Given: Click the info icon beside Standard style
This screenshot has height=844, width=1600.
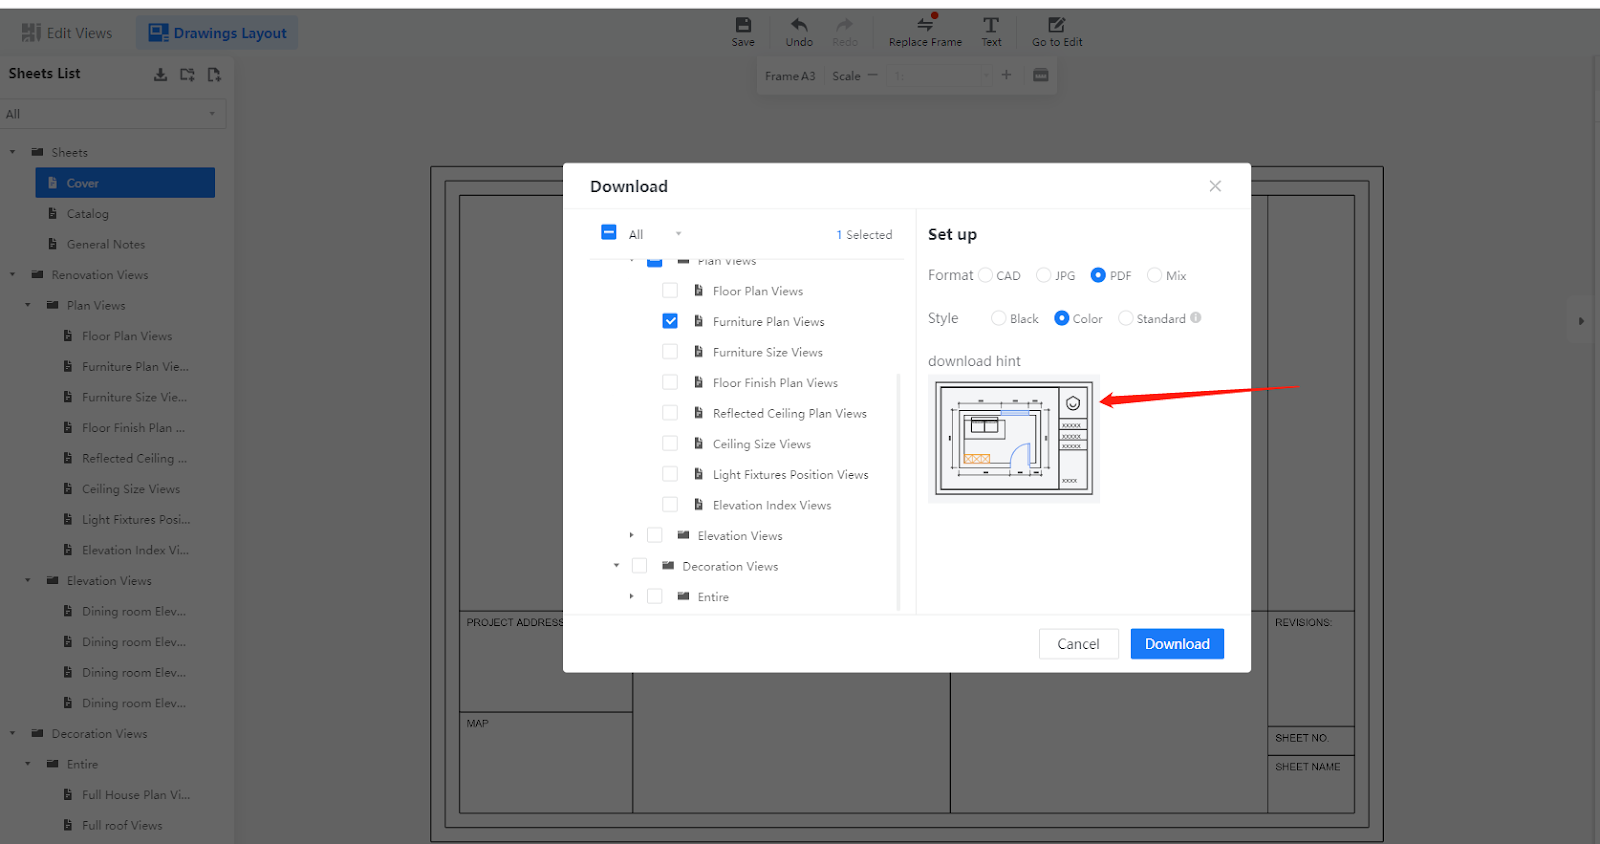Looking at the screenshot, I should [1196, 318].
